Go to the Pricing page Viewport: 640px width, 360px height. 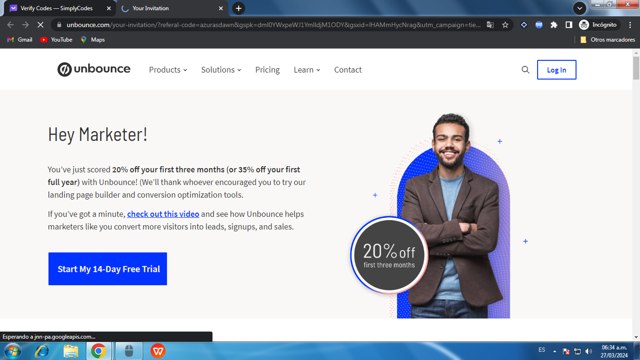pyautogui.click(x=267, y=70)
